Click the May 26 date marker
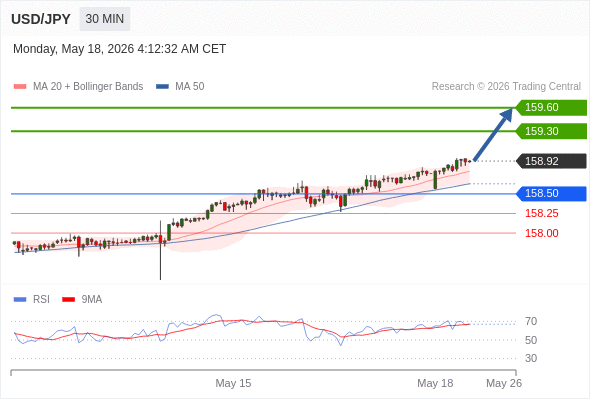This screenshot has width=590, height=400. point(504,383)
